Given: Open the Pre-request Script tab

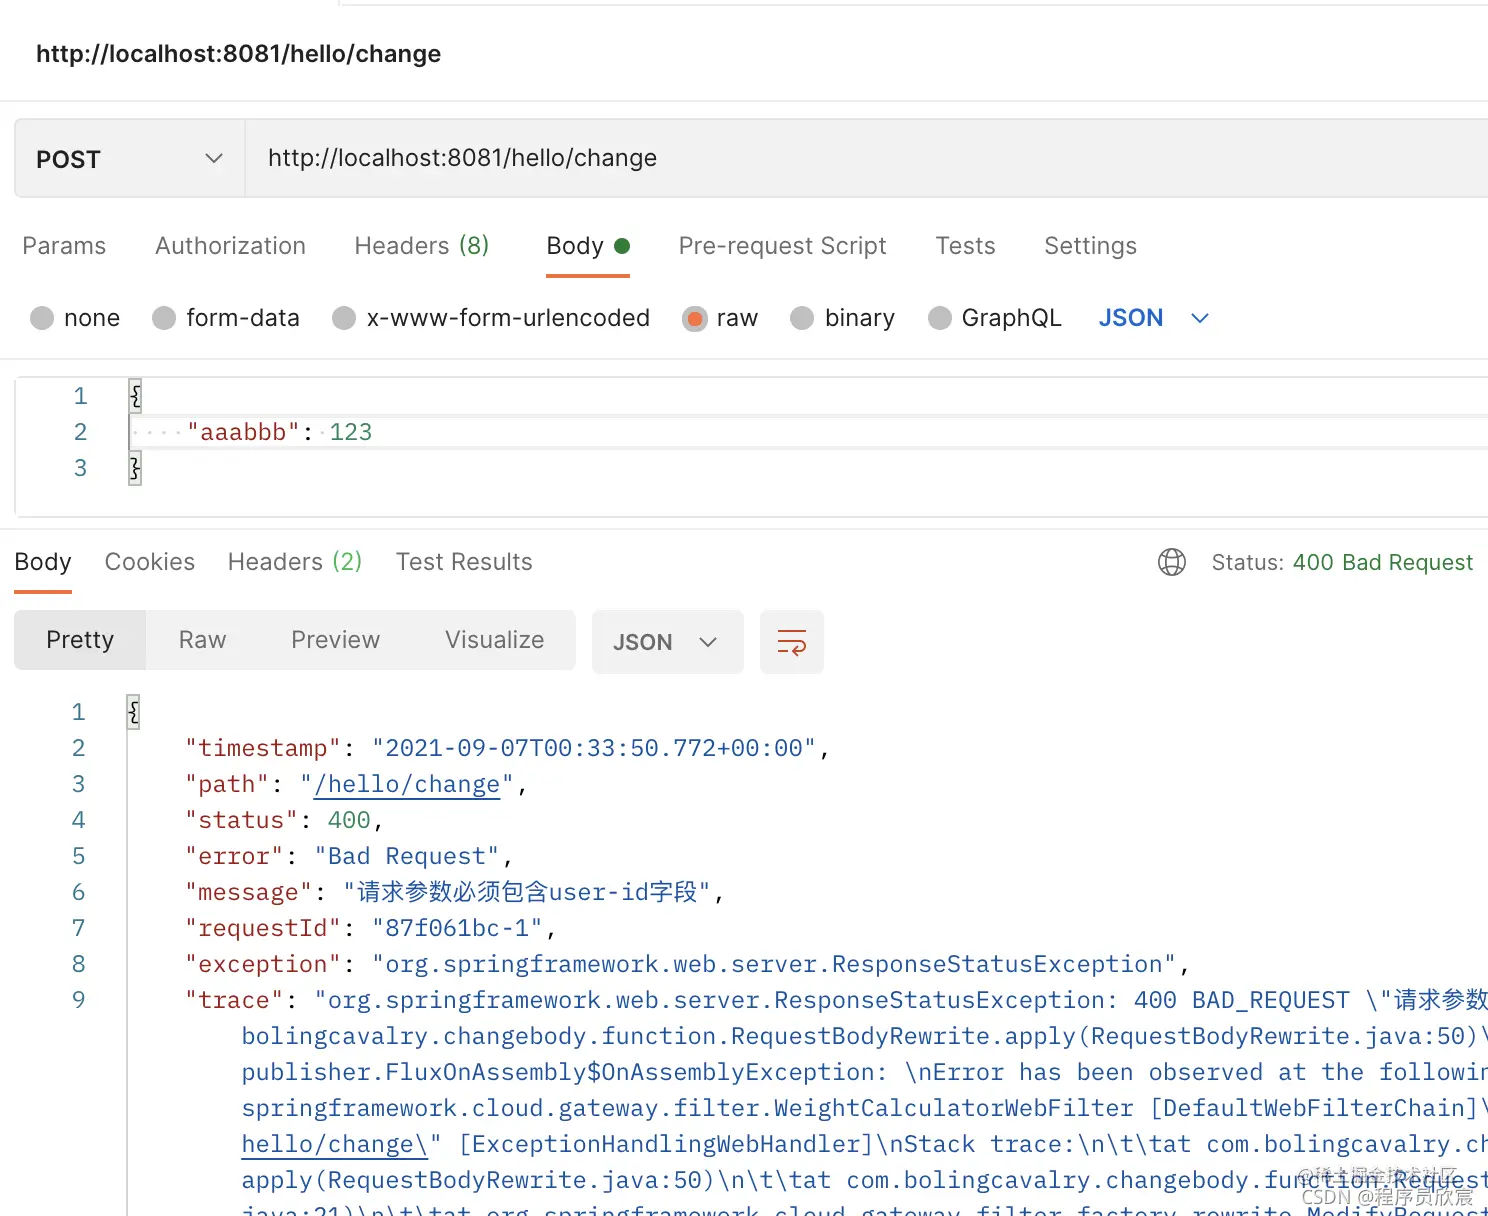Looking at the screenshot, I should pyautogui.click(x=782, y=246).
